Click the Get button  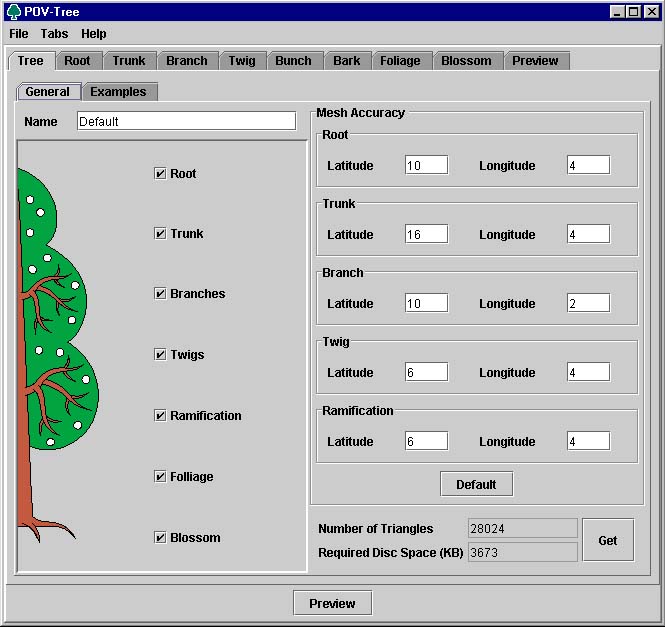[x=608, y=540]
